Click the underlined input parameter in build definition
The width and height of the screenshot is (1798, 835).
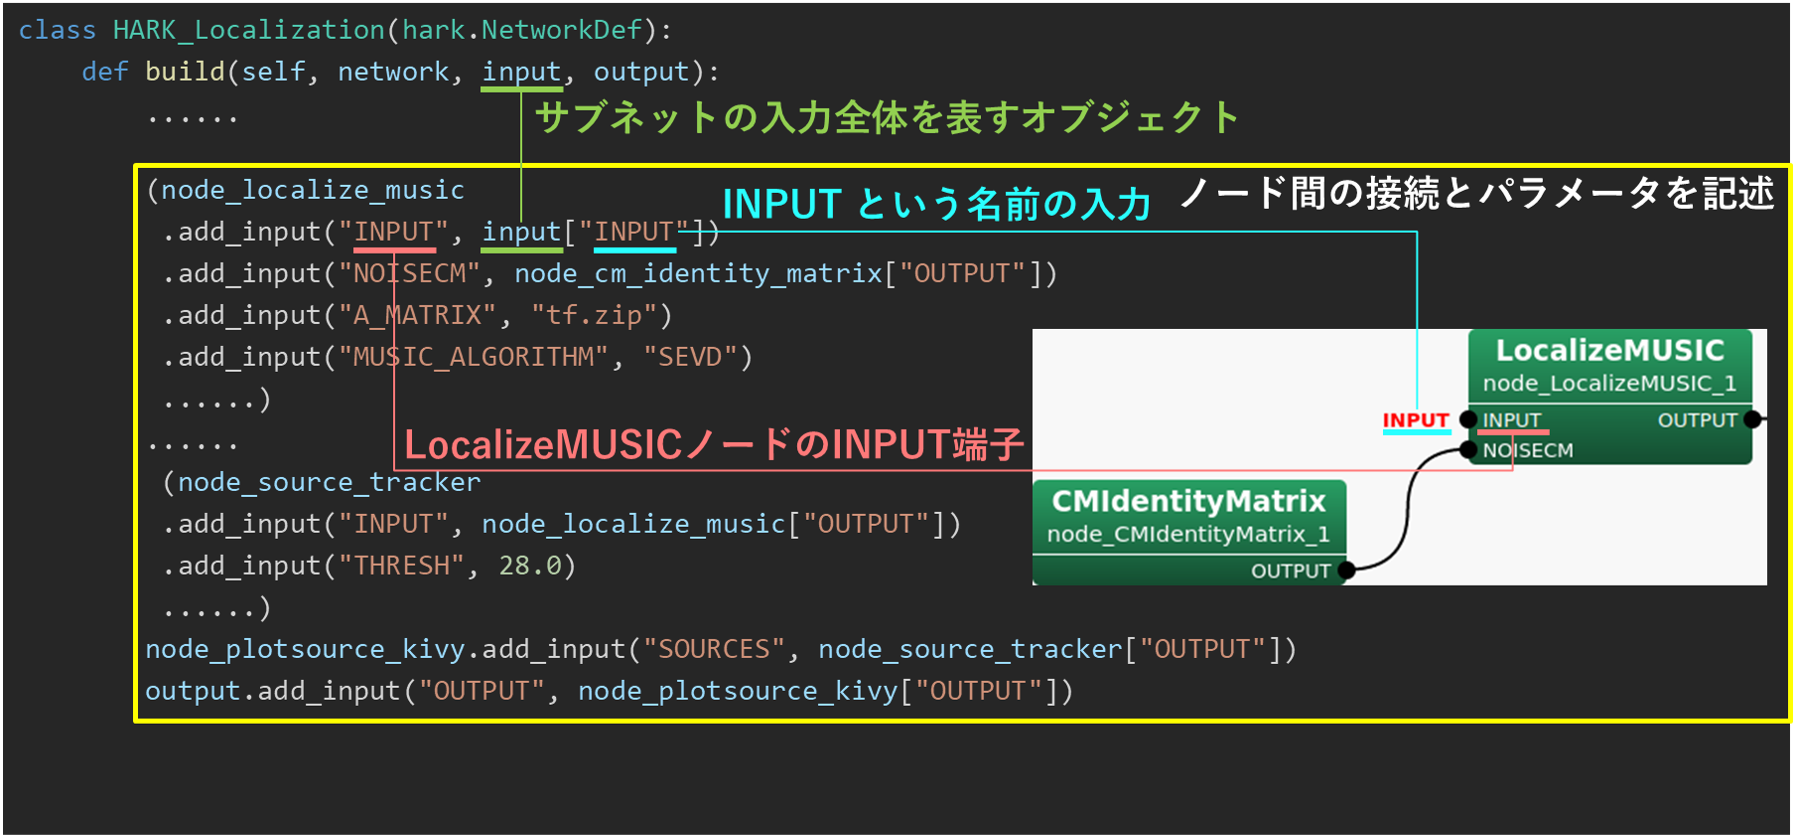[x=521, y=72]
